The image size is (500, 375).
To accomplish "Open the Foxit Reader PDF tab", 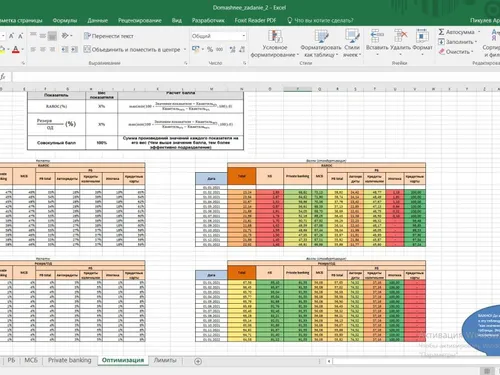I will (255, 20).
